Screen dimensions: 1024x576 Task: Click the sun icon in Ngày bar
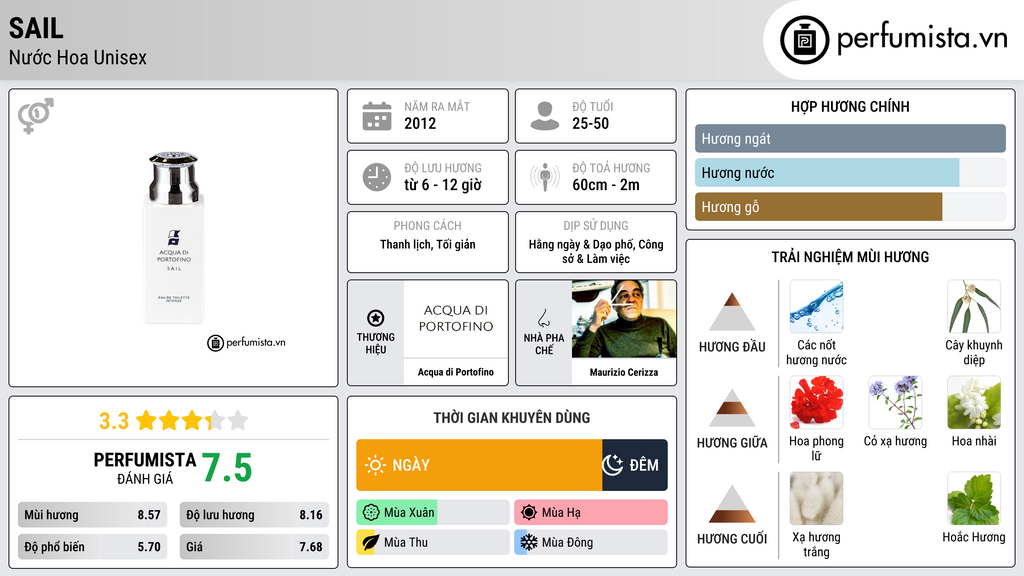click(375, 465)
